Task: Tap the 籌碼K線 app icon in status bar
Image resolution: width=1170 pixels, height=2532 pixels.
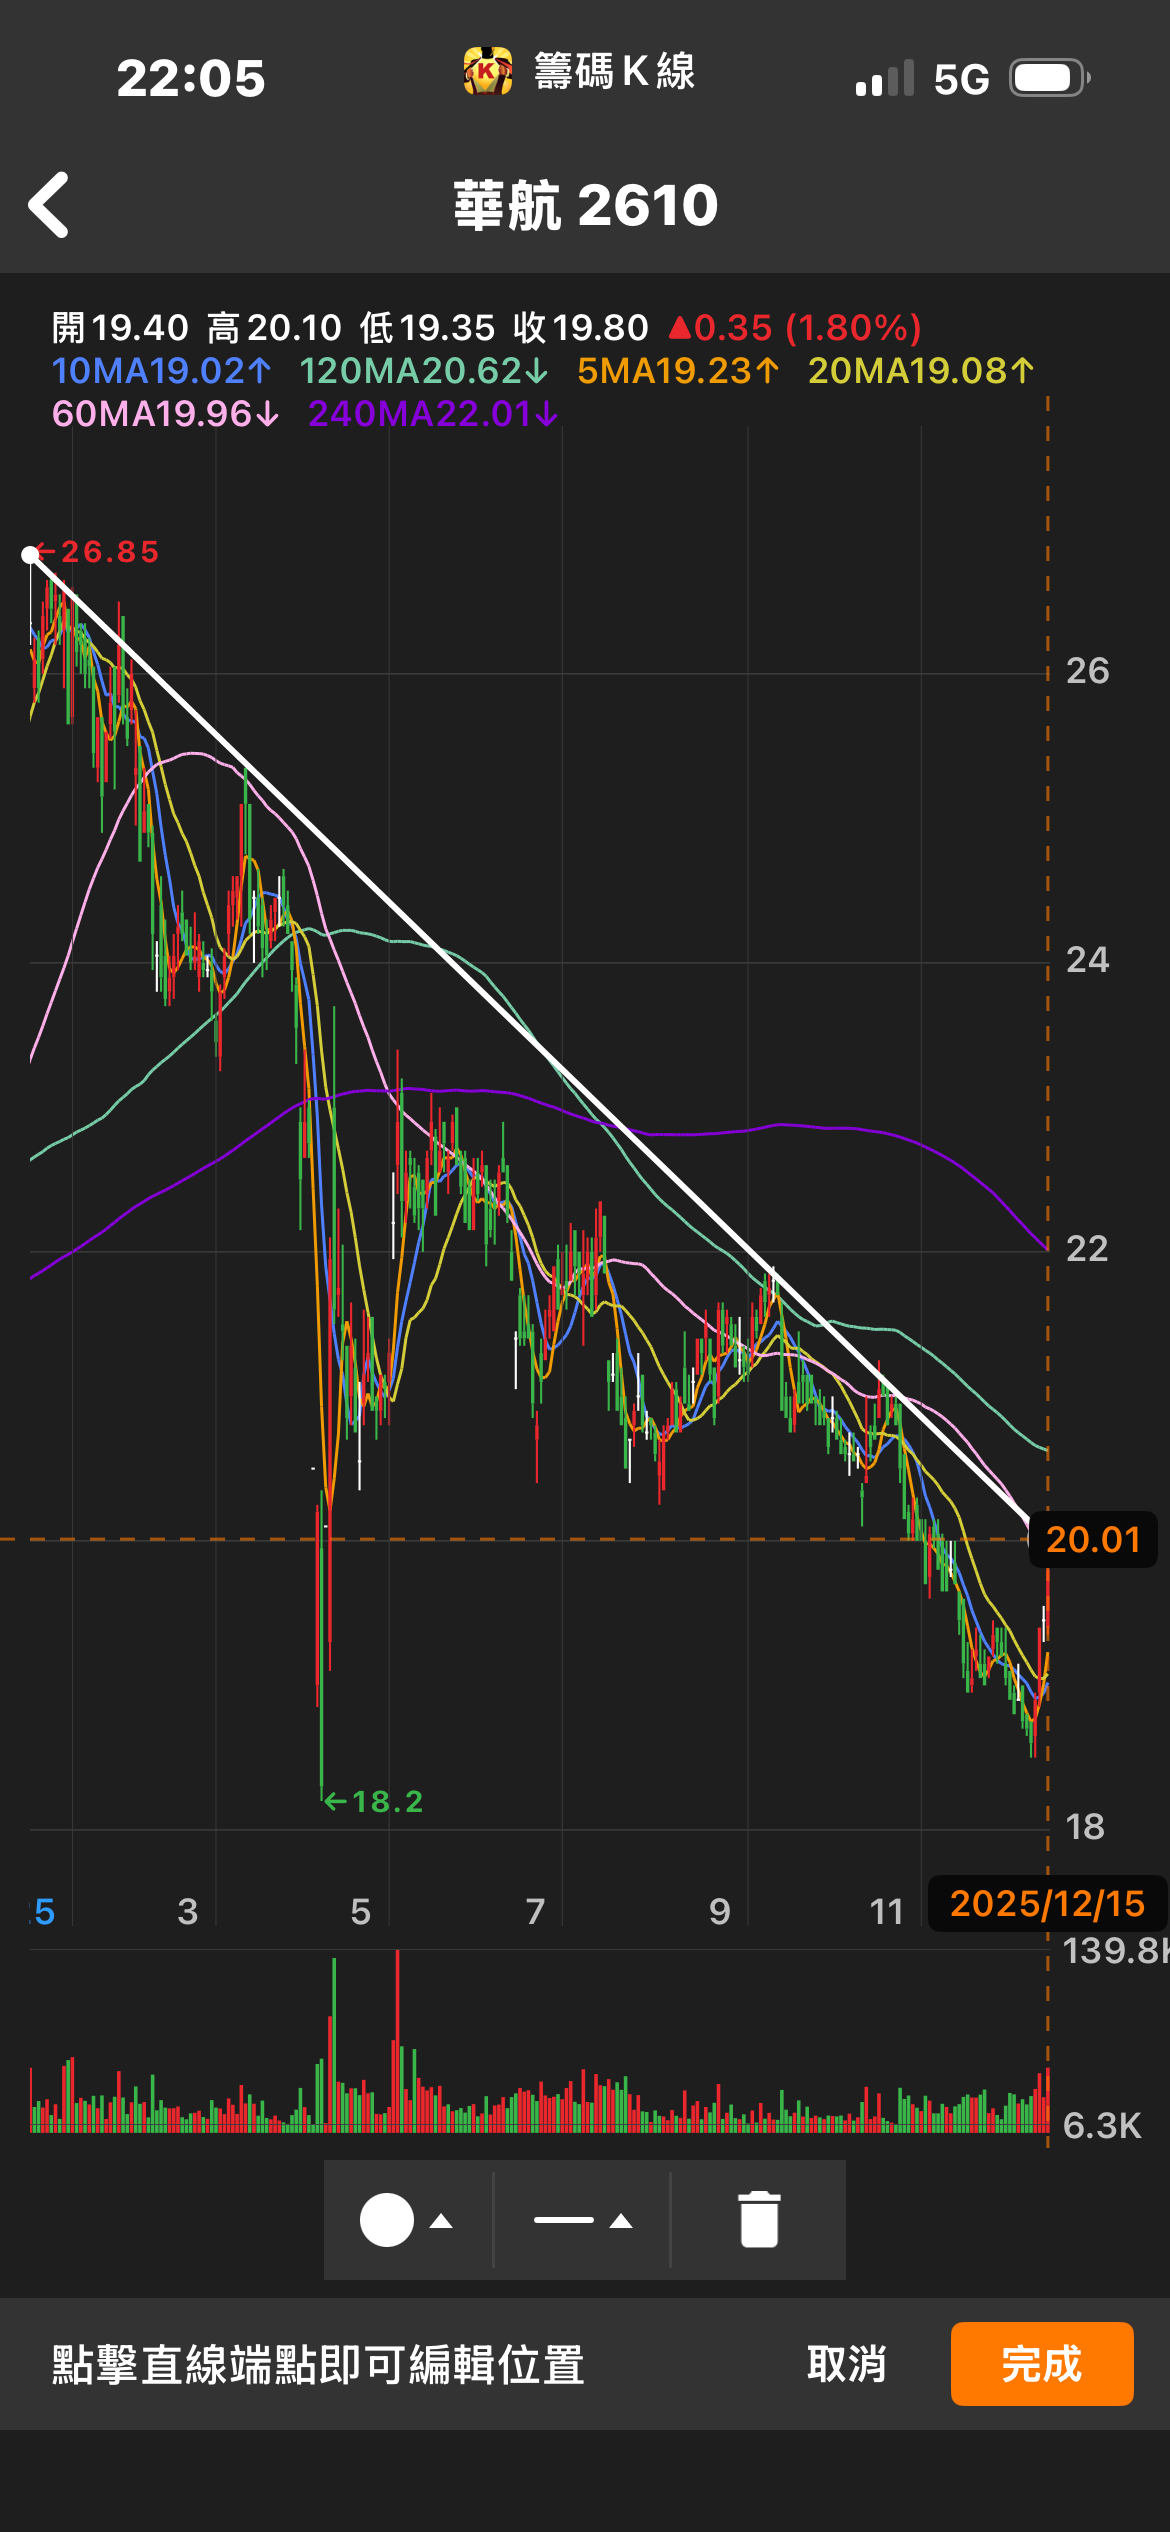Action: click(x=488, y=71)
